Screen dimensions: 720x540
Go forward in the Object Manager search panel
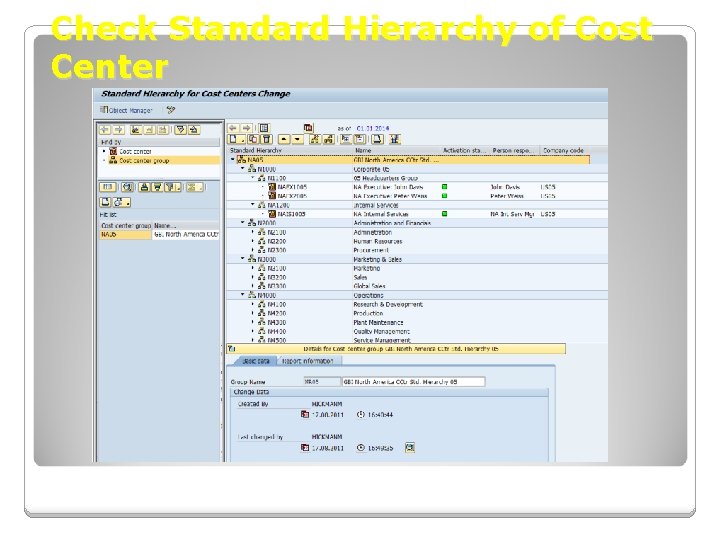(118, 130)
